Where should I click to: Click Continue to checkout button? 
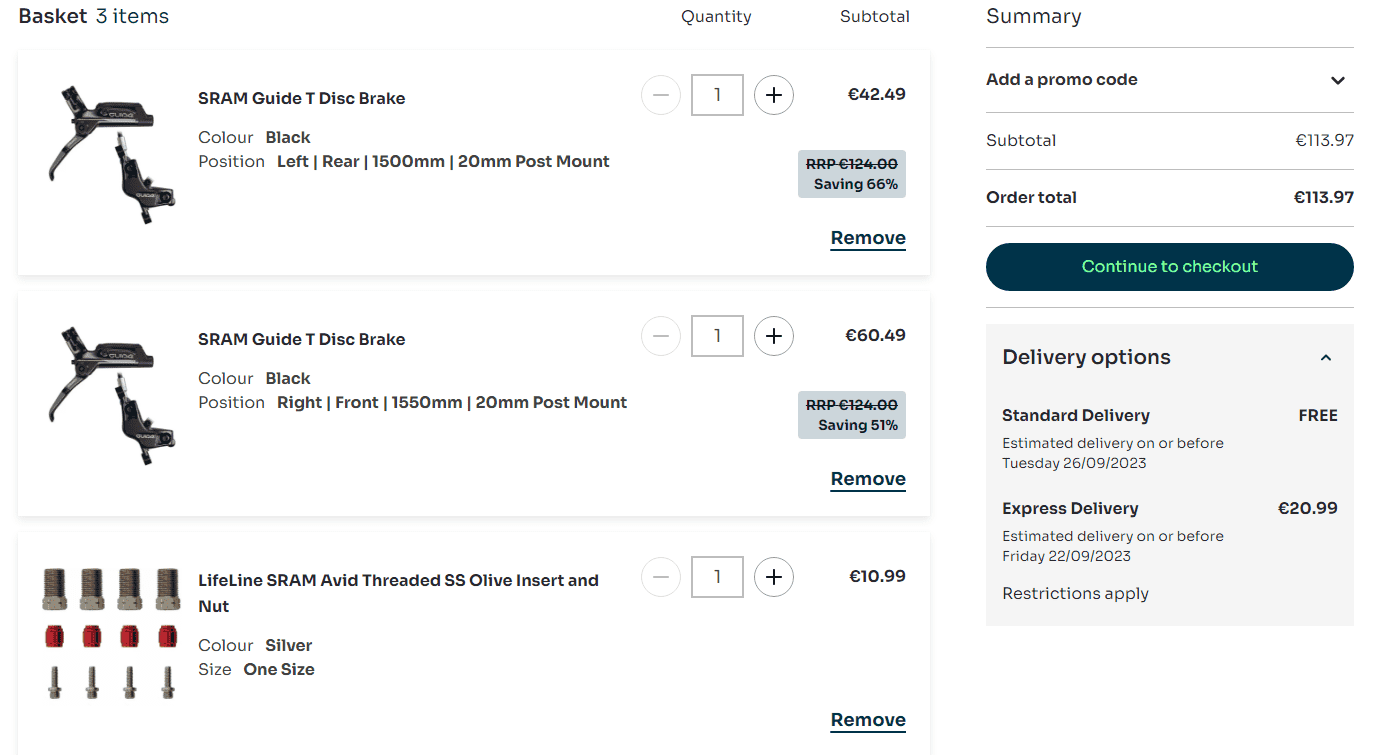(1169, 267)
